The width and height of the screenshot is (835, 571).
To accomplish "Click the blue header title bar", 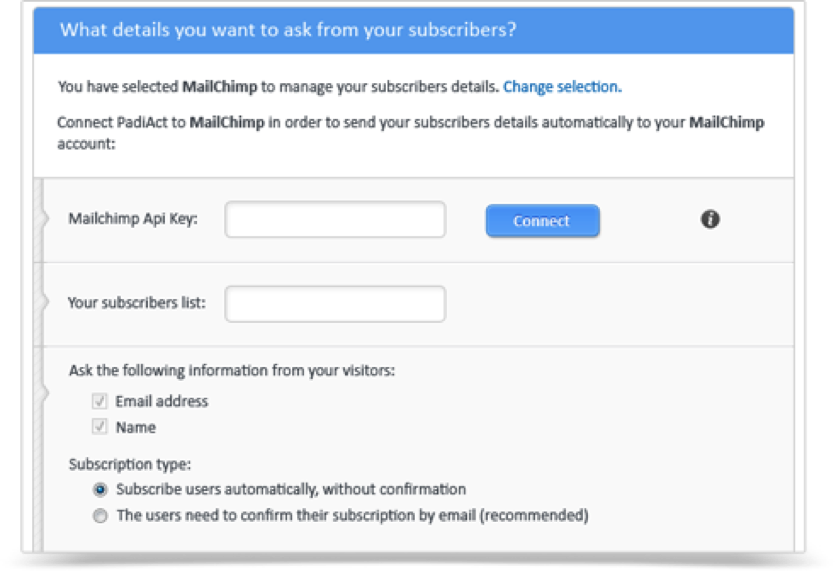I will click(x=413, y=30).
